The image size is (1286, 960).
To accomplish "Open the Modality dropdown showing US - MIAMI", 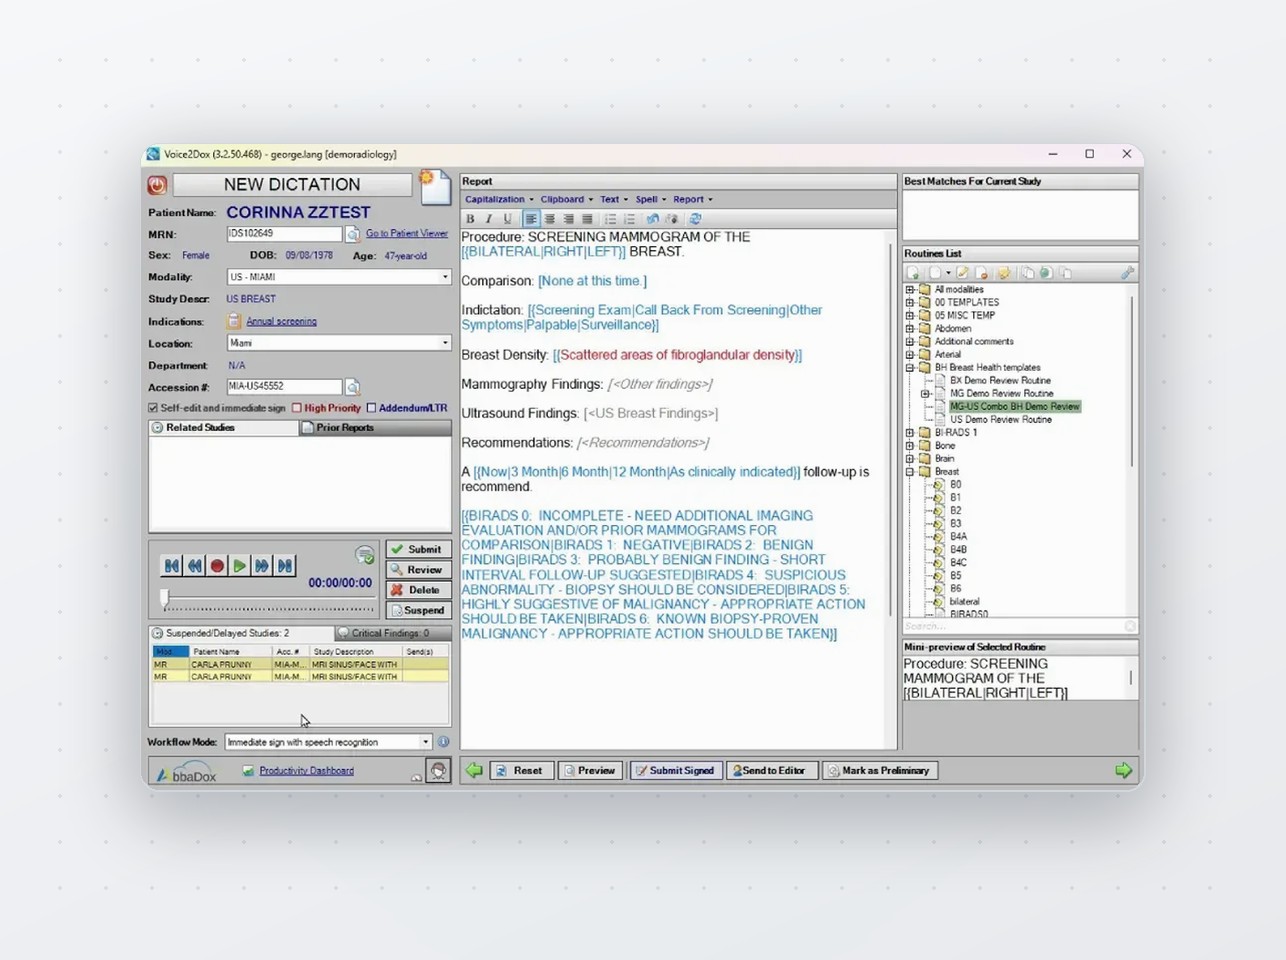I will pos(338,277).
